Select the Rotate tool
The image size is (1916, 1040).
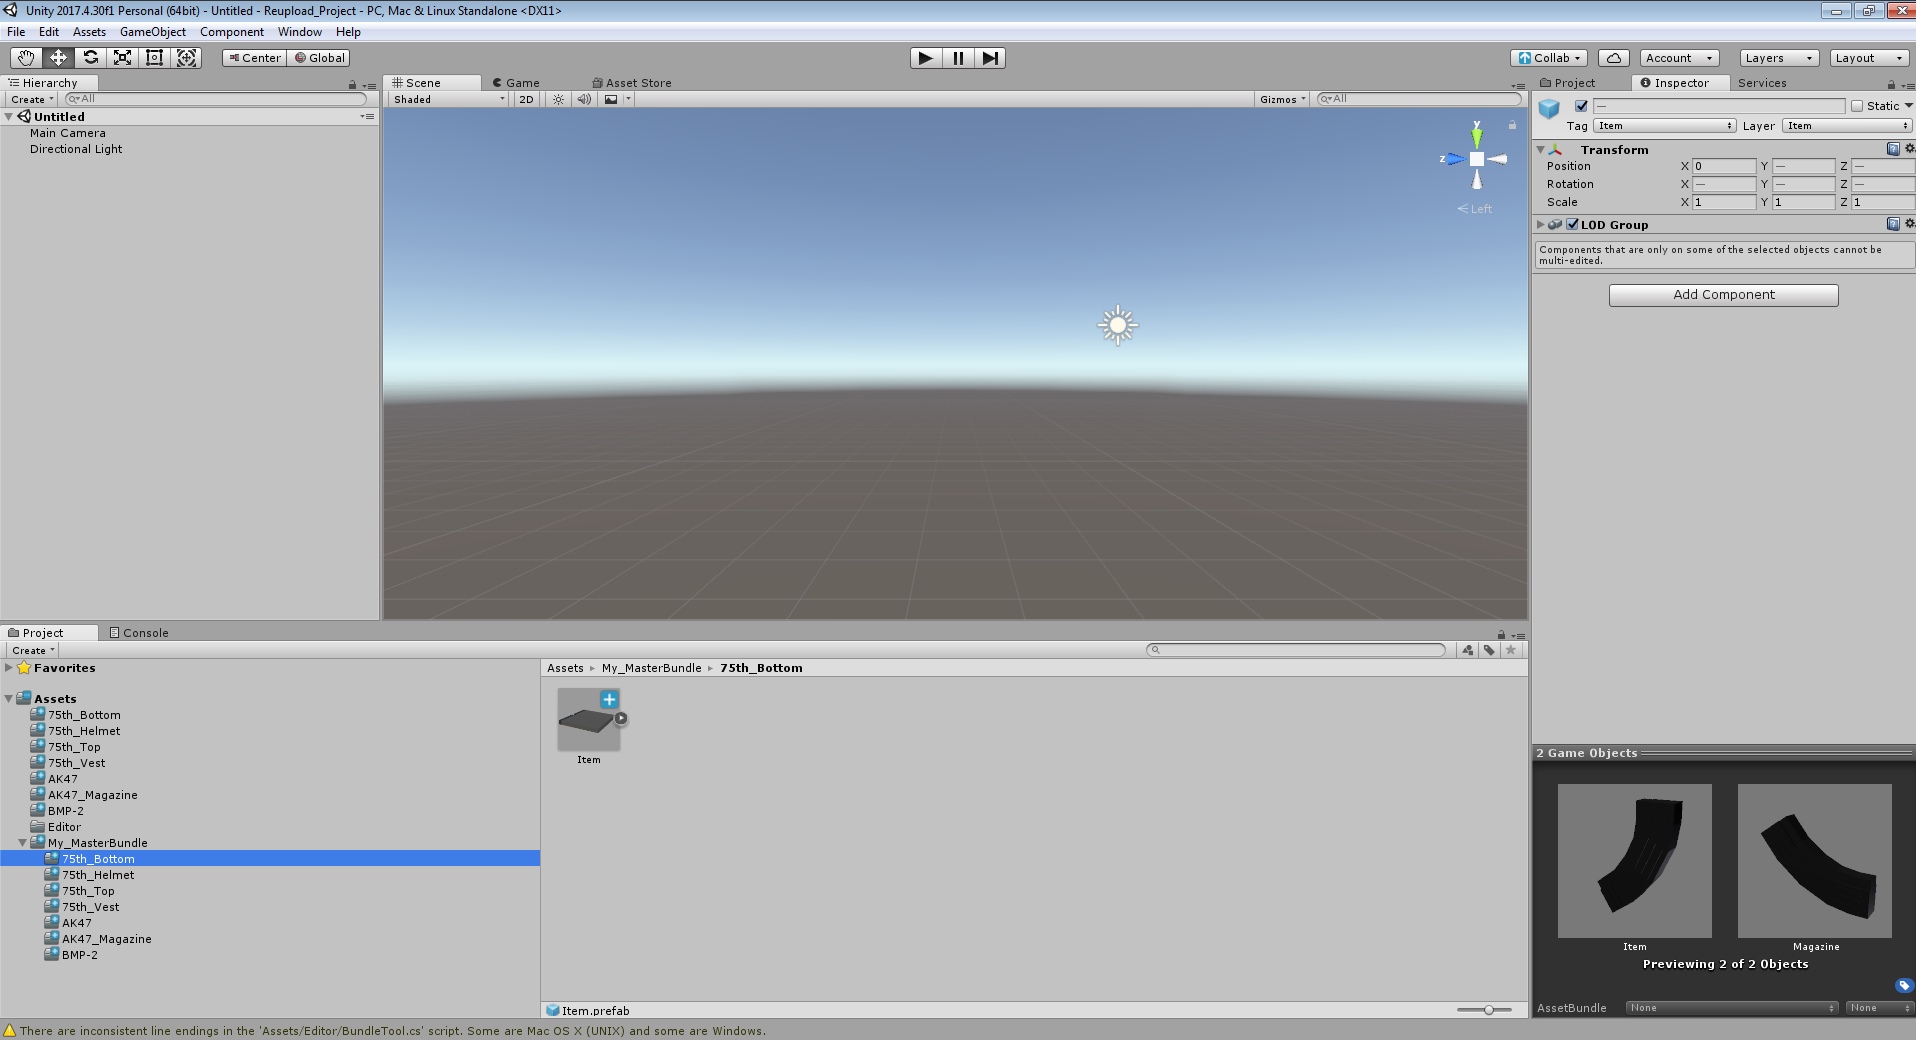click(x=90, y=58)
